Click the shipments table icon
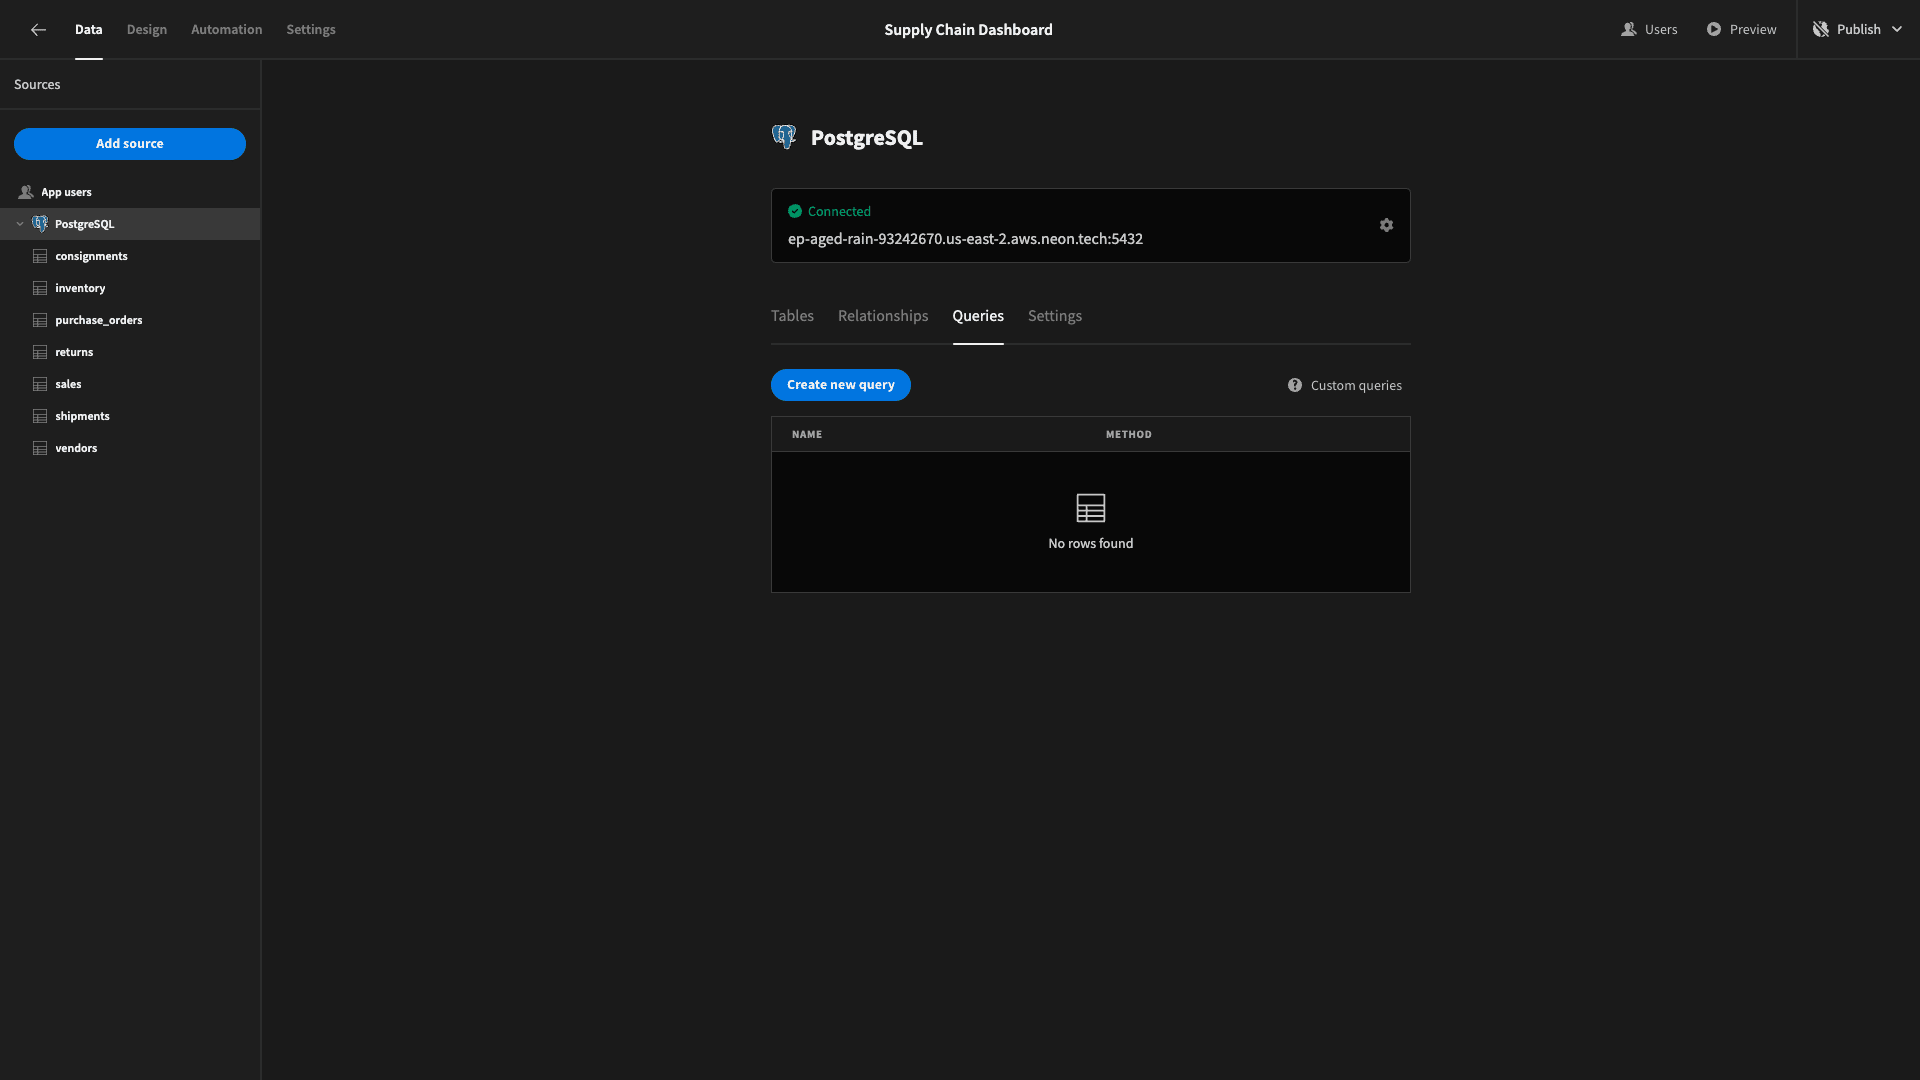Screen dimensions: 1920x1080 tap(40, 415)
